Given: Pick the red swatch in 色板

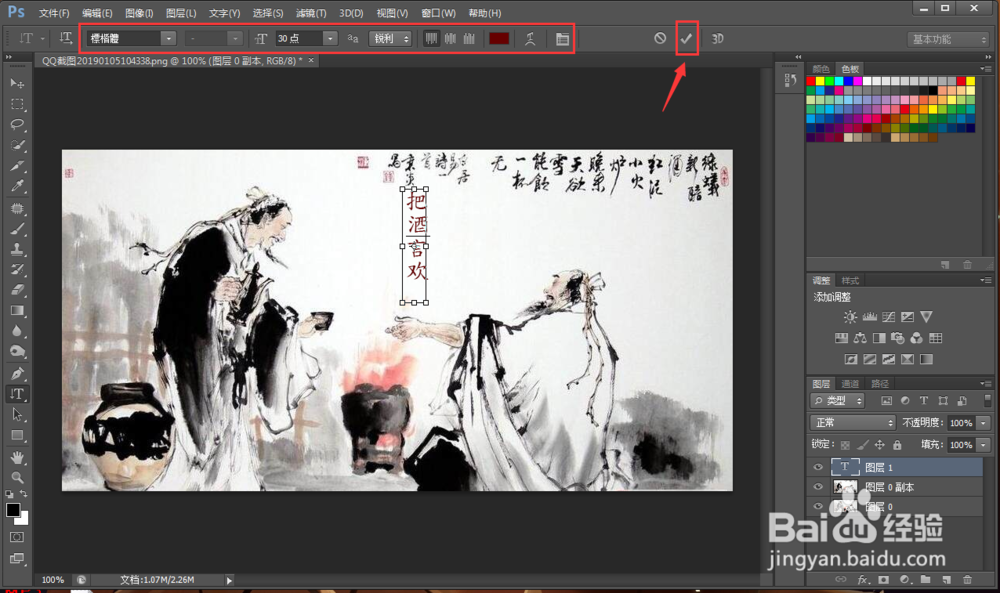Looking at the screenshot, I should (811, 81).
